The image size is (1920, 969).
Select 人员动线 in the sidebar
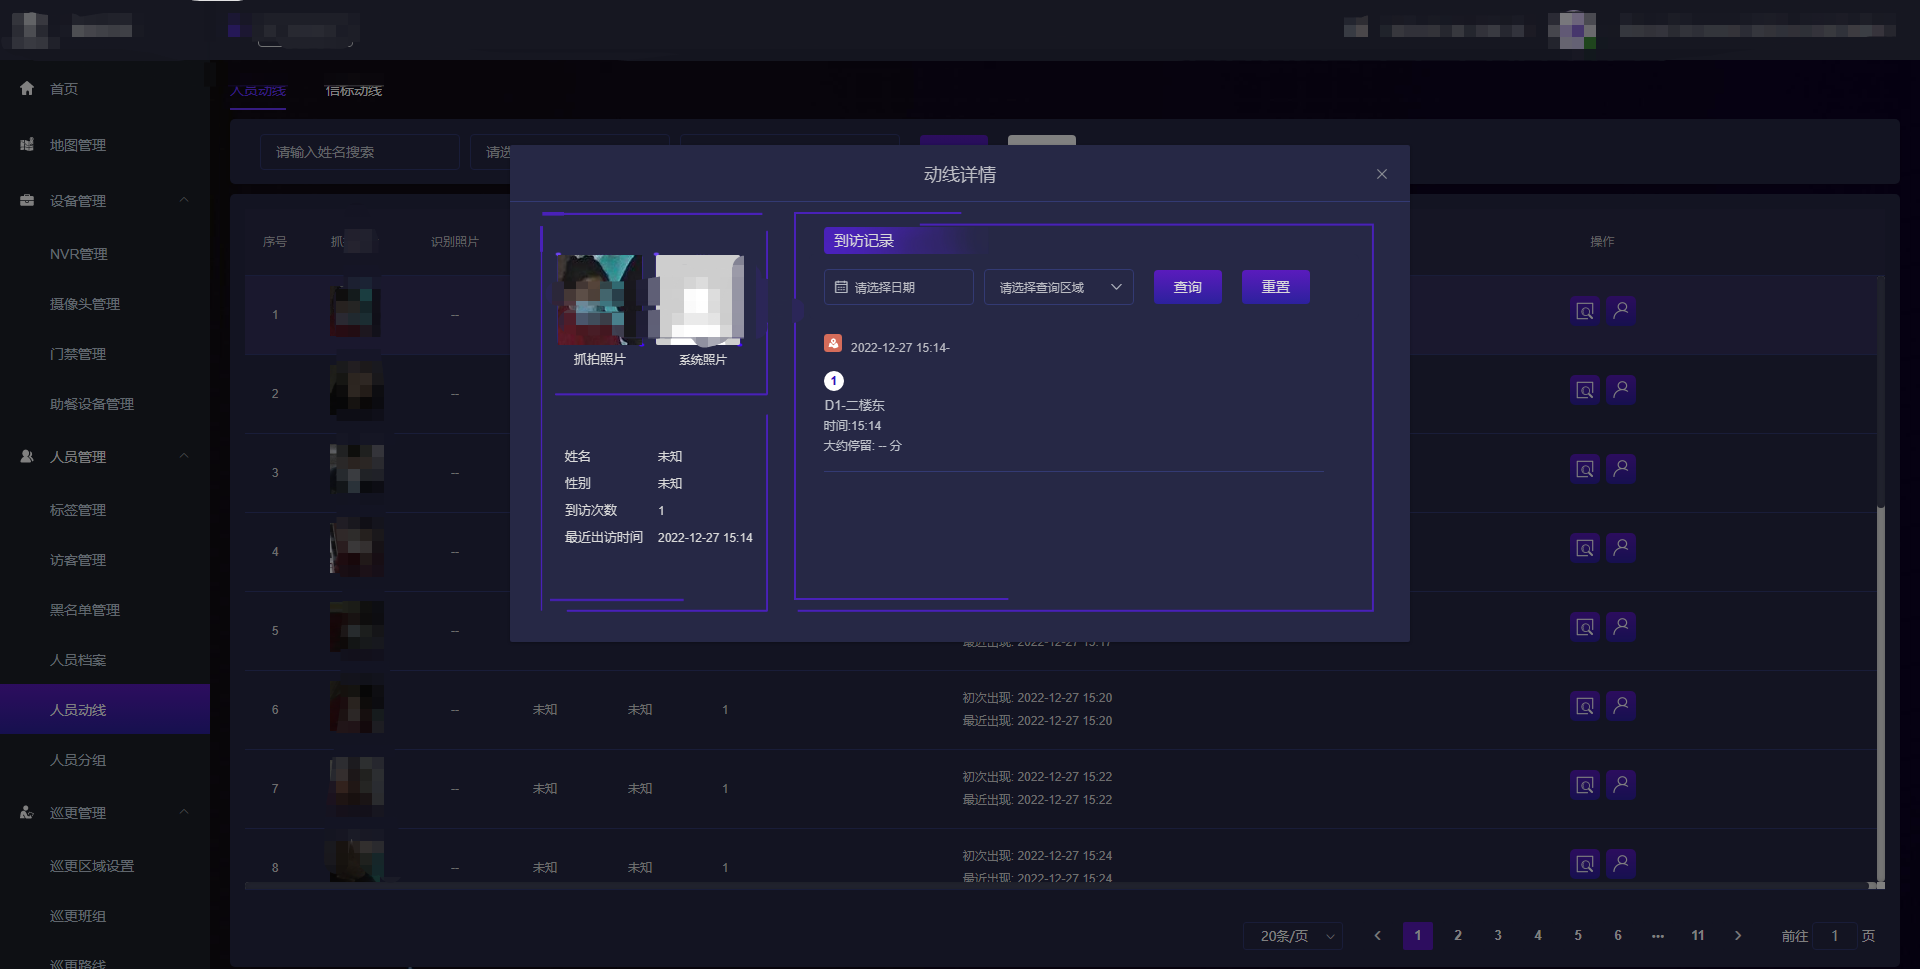(105, 710)
